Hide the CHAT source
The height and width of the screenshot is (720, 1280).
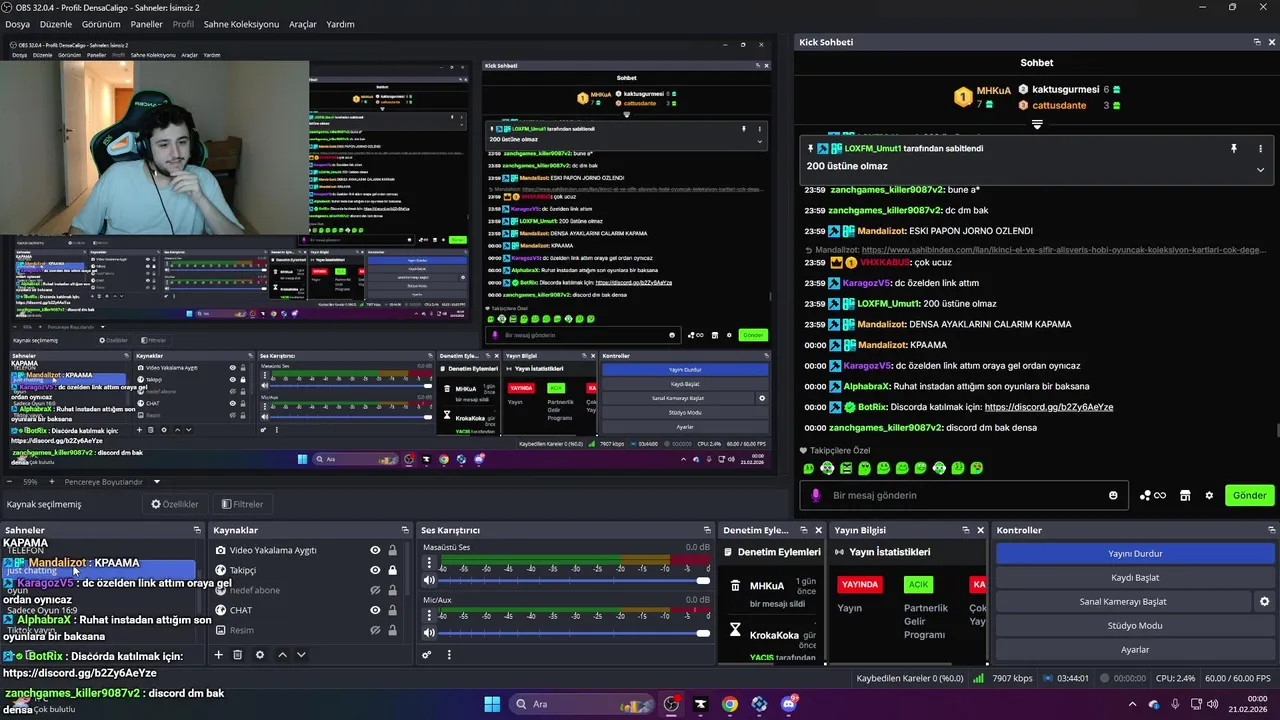(x=375, y=610)
